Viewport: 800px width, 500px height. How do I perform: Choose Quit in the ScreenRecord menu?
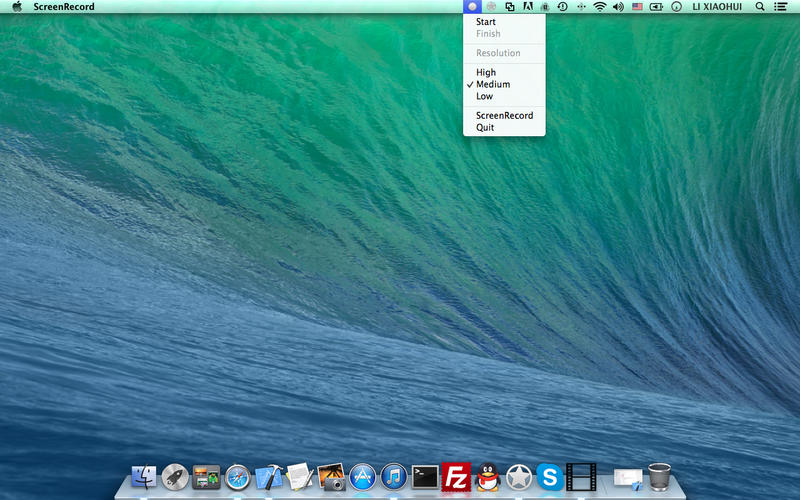485,128
